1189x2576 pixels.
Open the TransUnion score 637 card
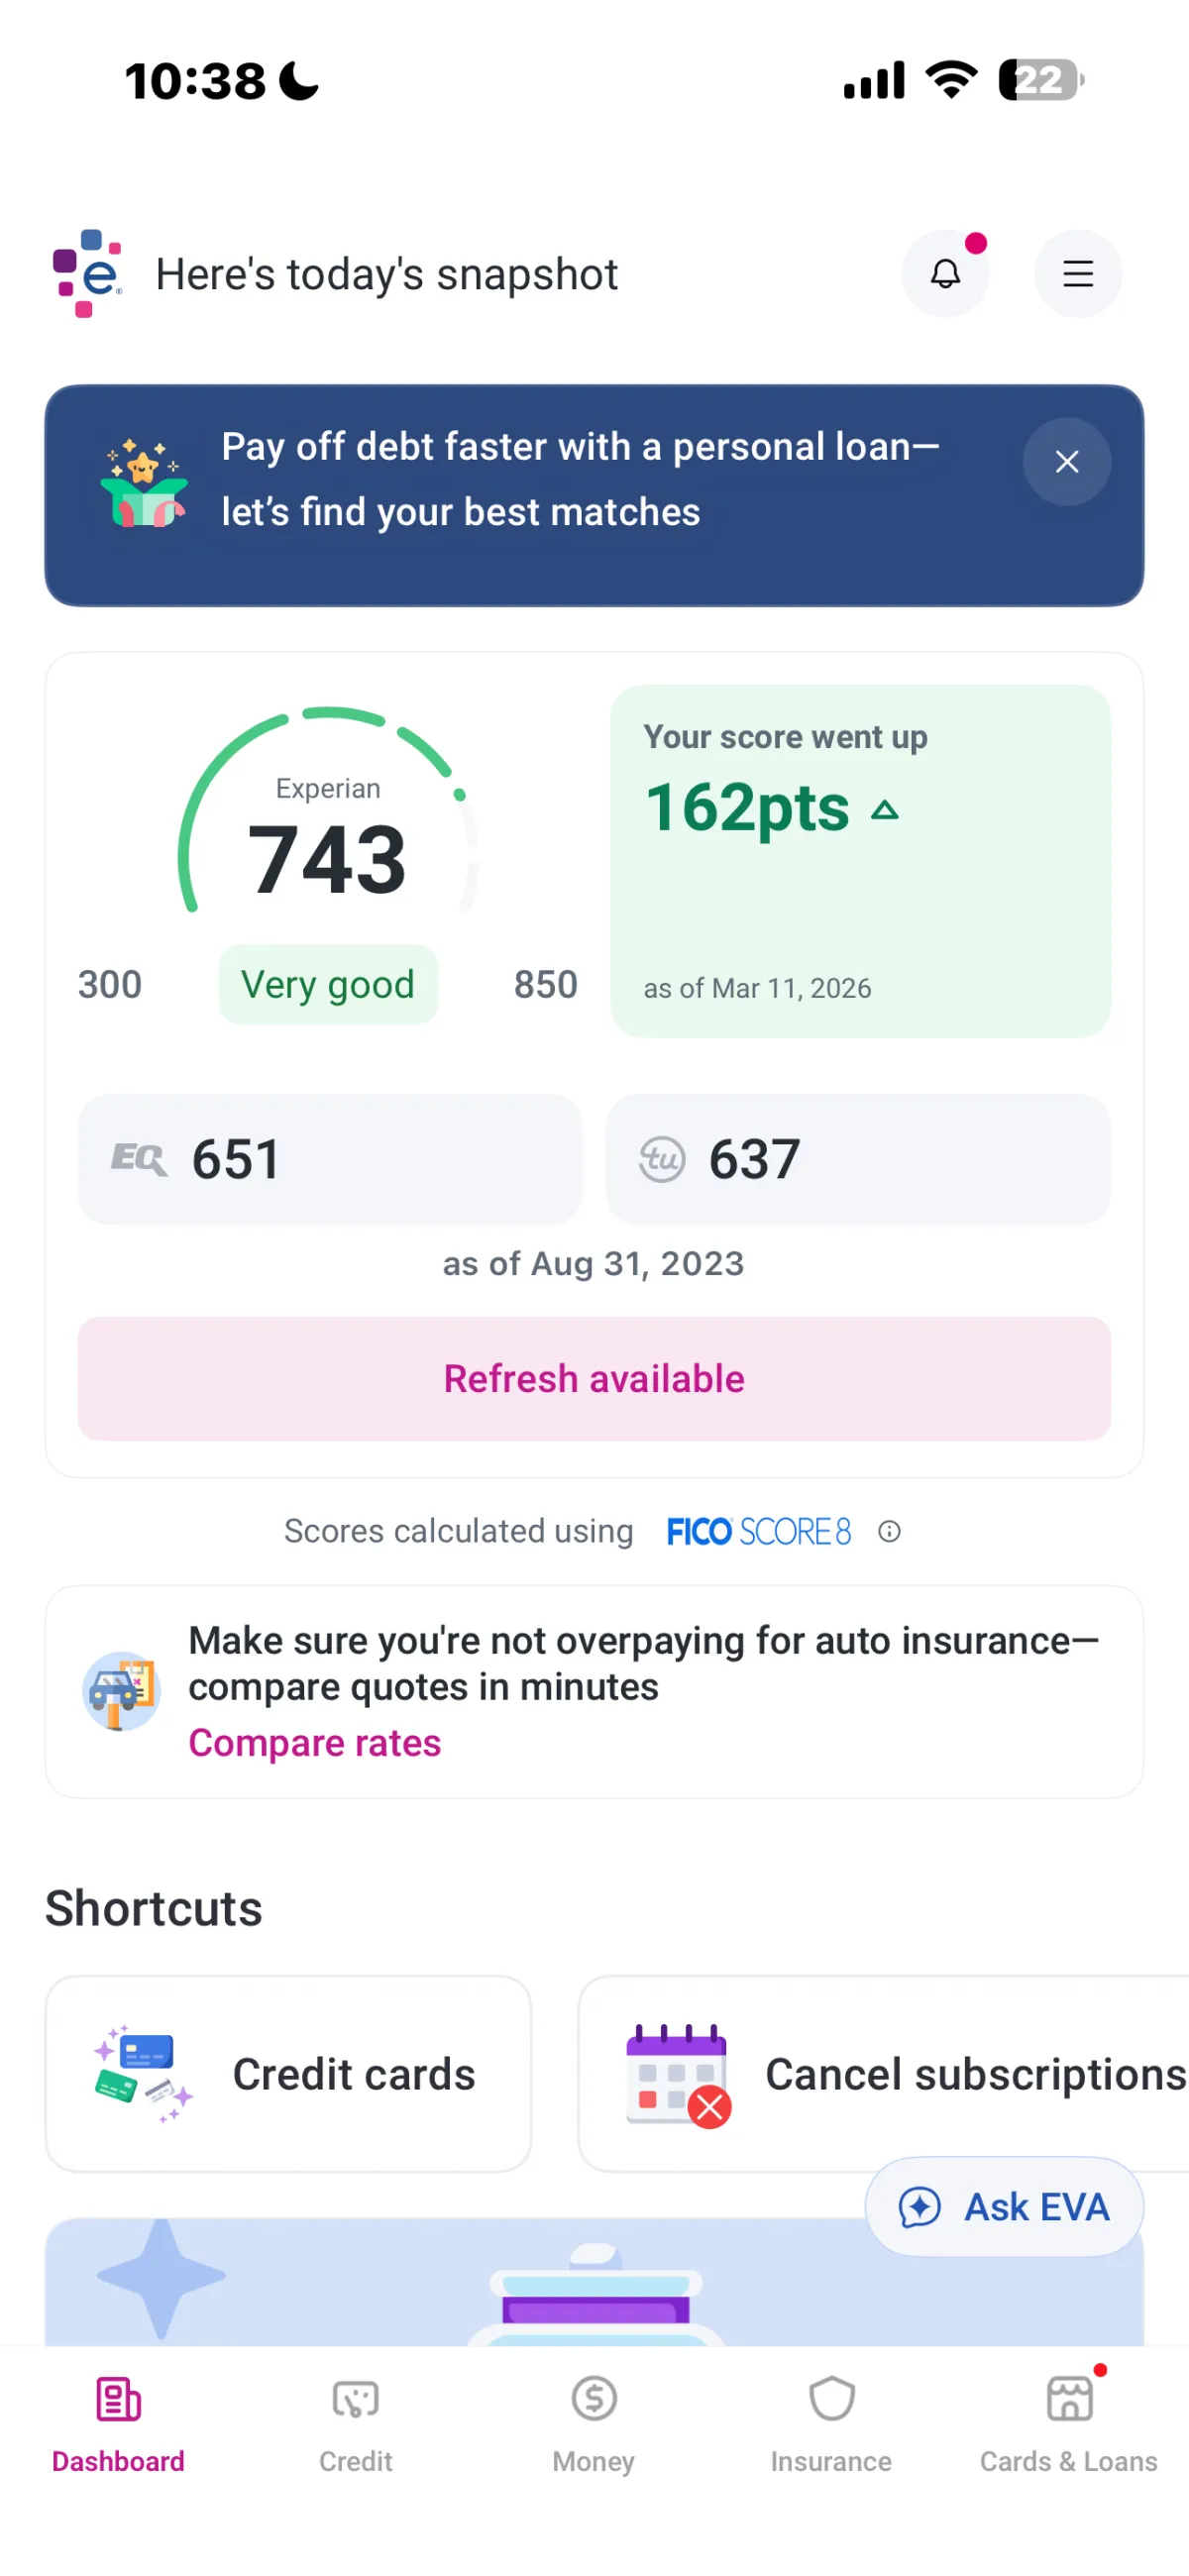[857, 1159]
